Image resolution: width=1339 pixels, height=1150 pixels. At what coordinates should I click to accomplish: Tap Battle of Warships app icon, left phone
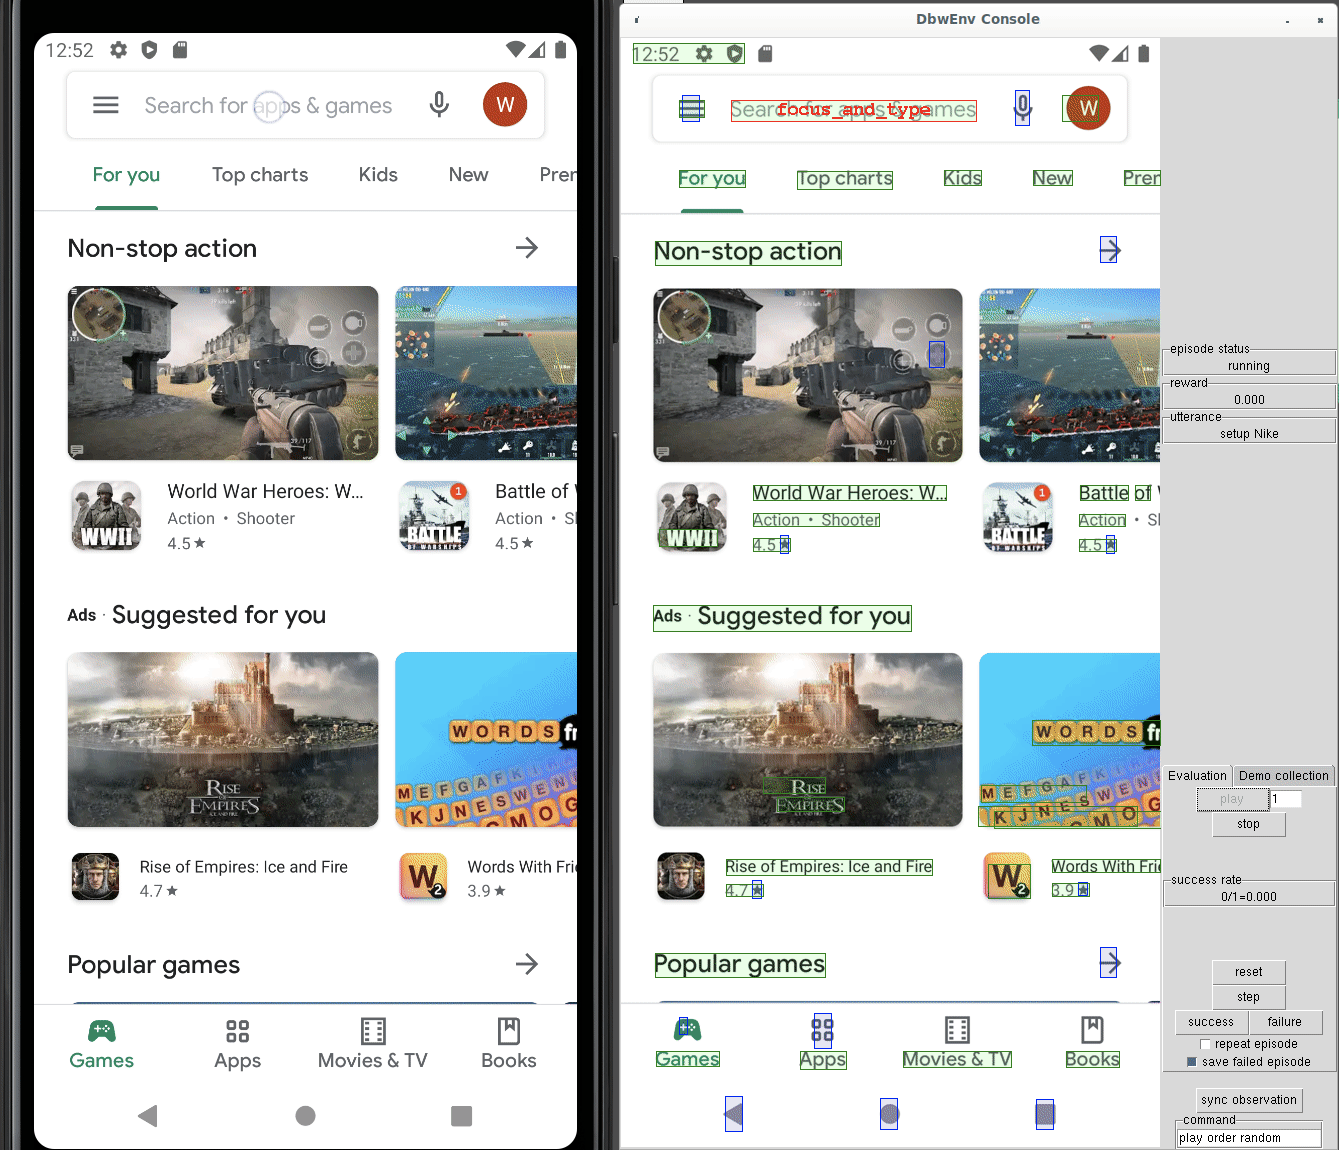click(x=434, y=516)
